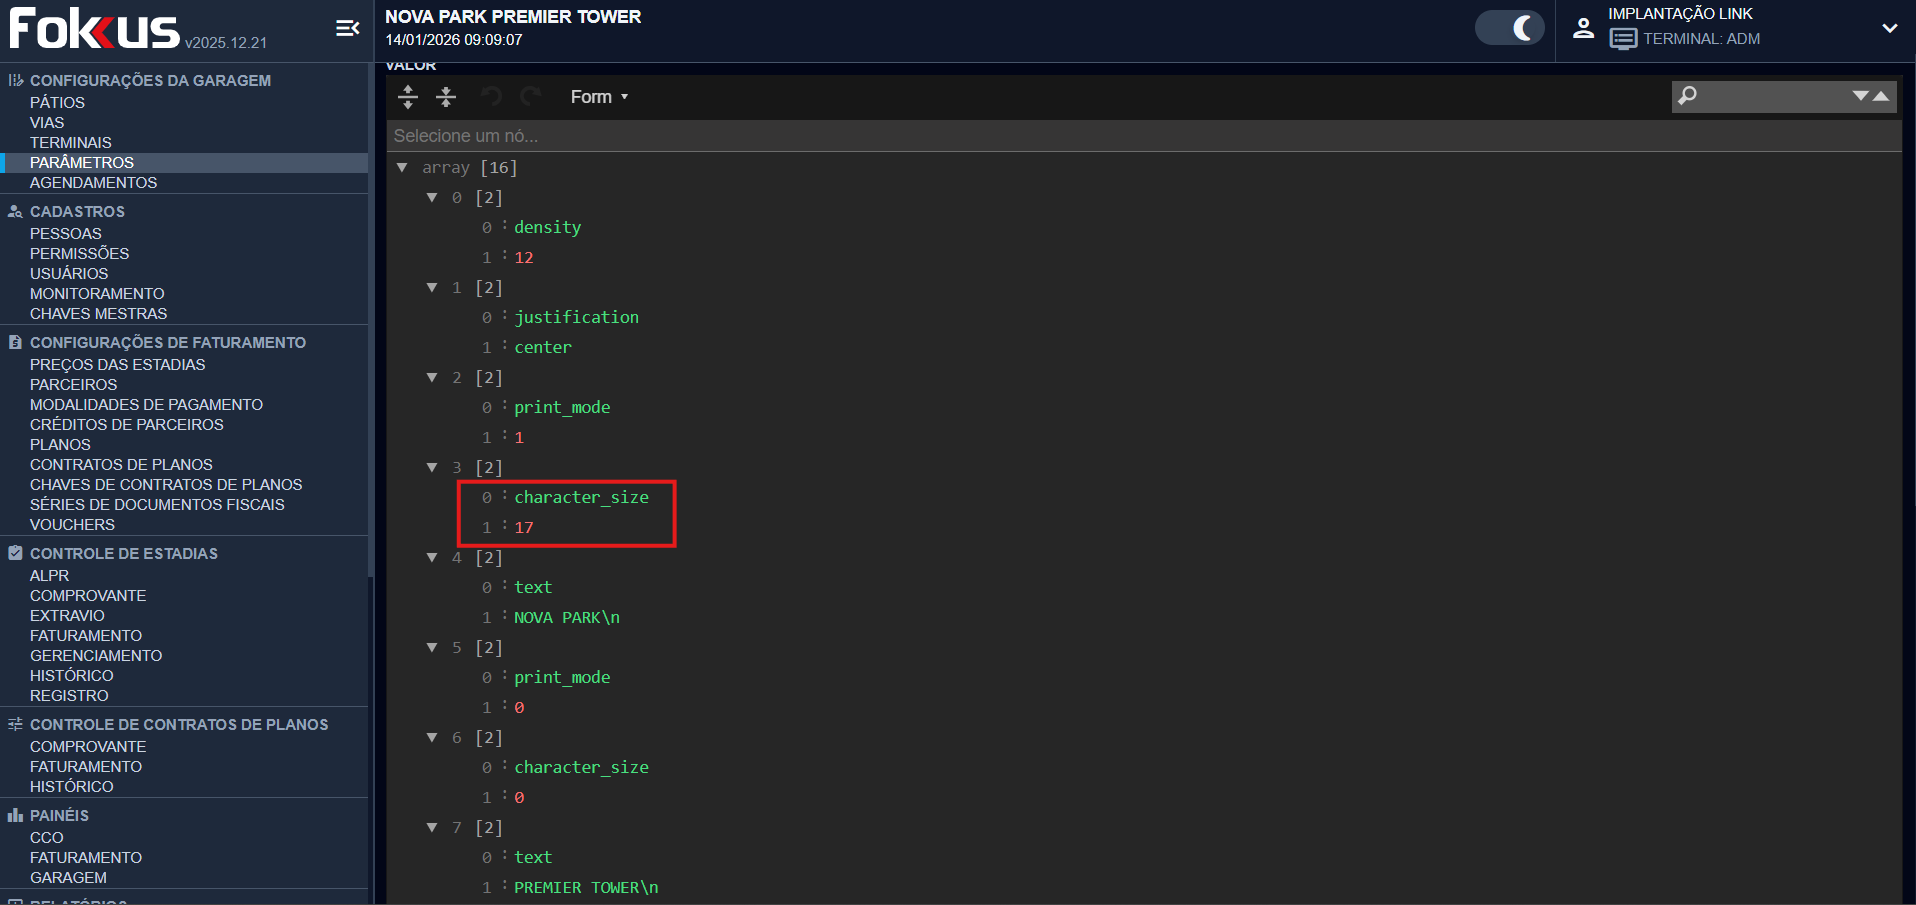The height and width of the screenshot is (905, 1916).
Task: Click the expand all fields icon
Action: tap(408, 97)
